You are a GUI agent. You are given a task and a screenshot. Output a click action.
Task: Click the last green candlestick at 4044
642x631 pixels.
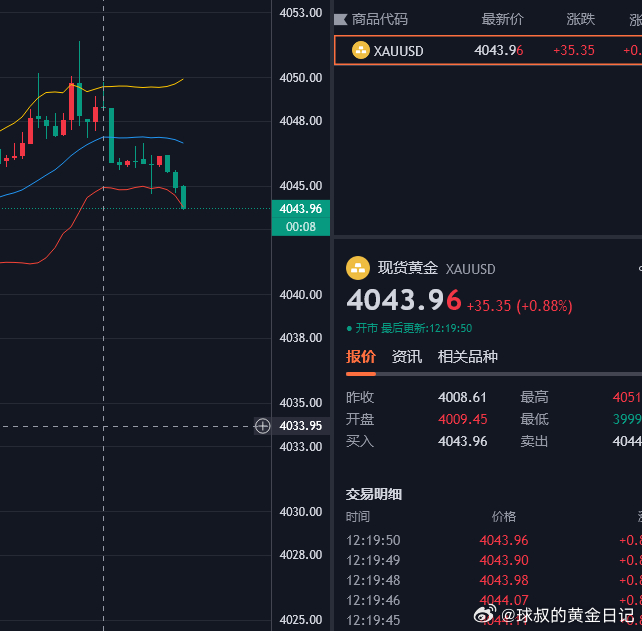click(x=183, y=197)
